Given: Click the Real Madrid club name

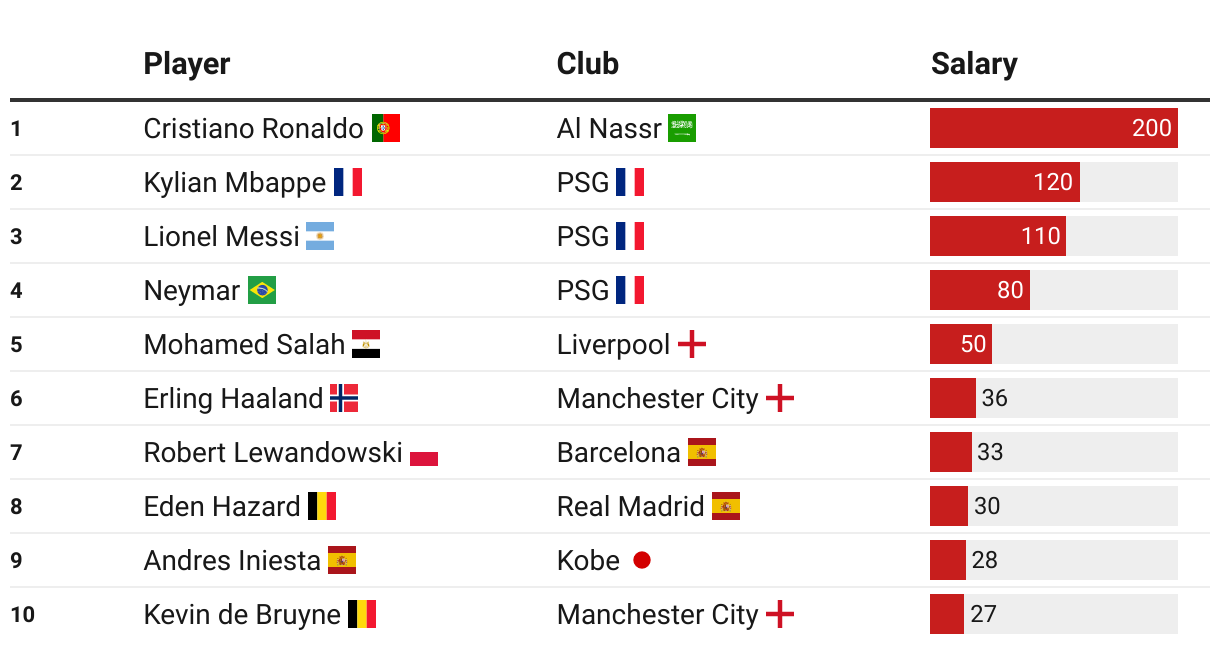Looking at the screenshot, I should click(x=630, y=506).
